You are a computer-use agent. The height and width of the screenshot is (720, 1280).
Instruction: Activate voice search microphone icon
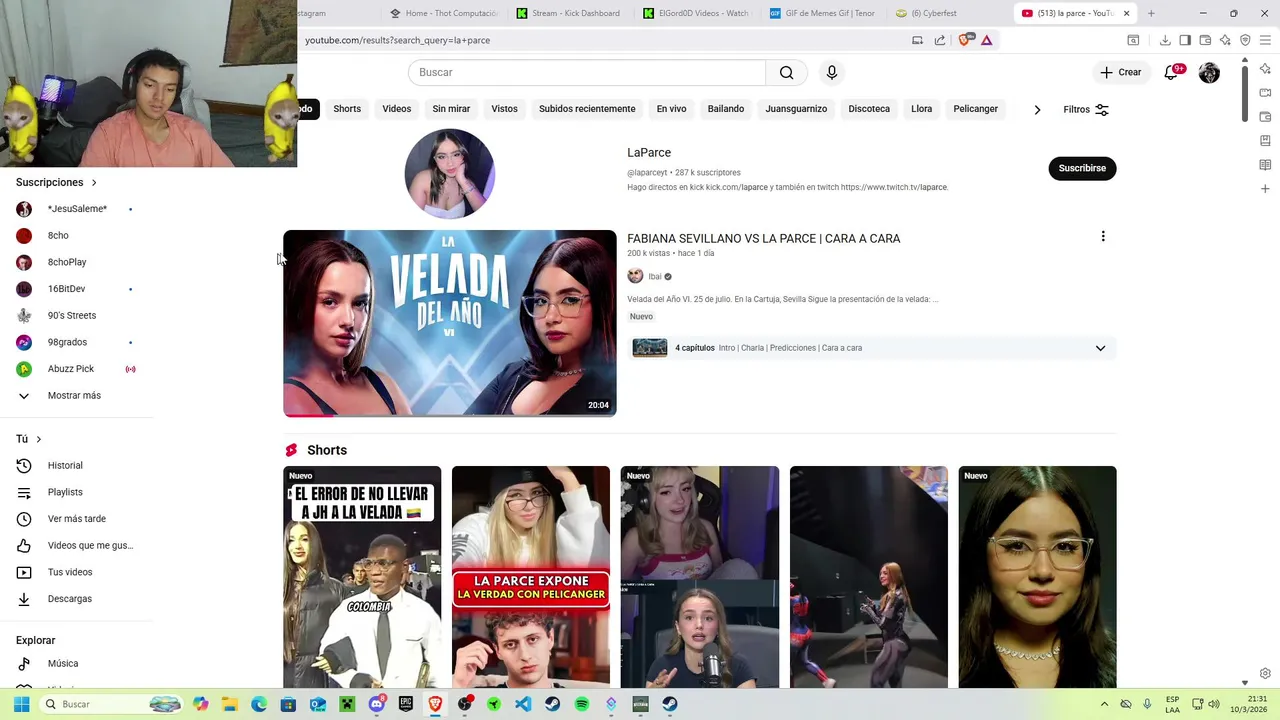pyautogui.click(x=831, y=72)
